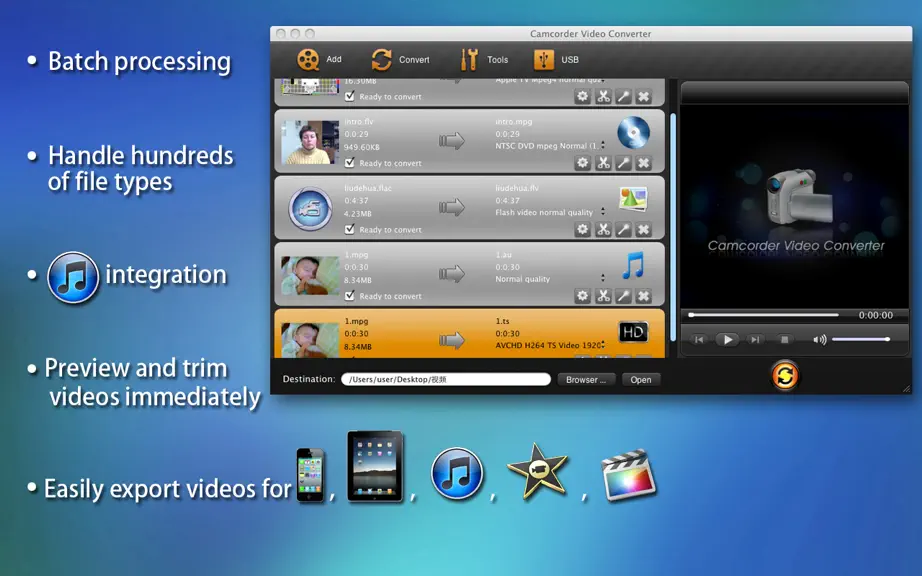Select the liudehua.flac audio thumbnail icon
The width and height of the screenshot is (922, 576).
click(x=310, y=208)
